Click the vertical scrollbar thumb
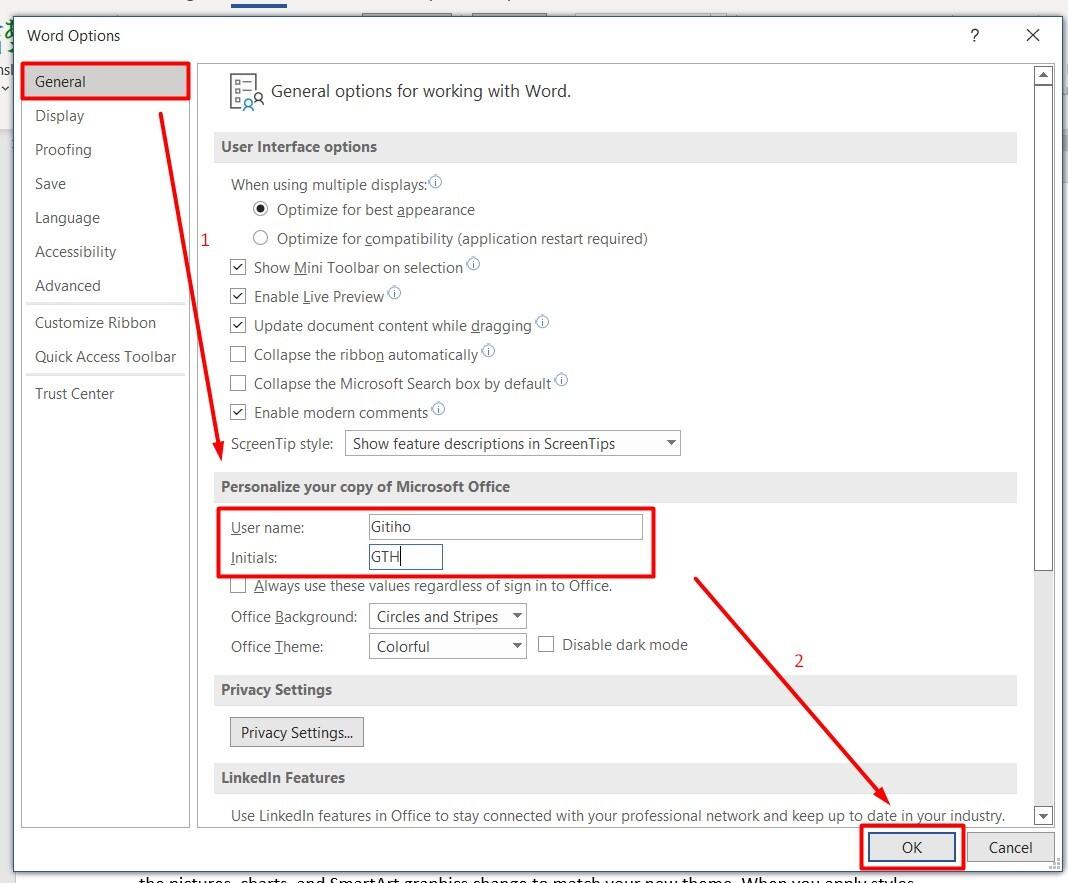The height and width of the screenshot is (883, 1068). (x=1043, y=328)
